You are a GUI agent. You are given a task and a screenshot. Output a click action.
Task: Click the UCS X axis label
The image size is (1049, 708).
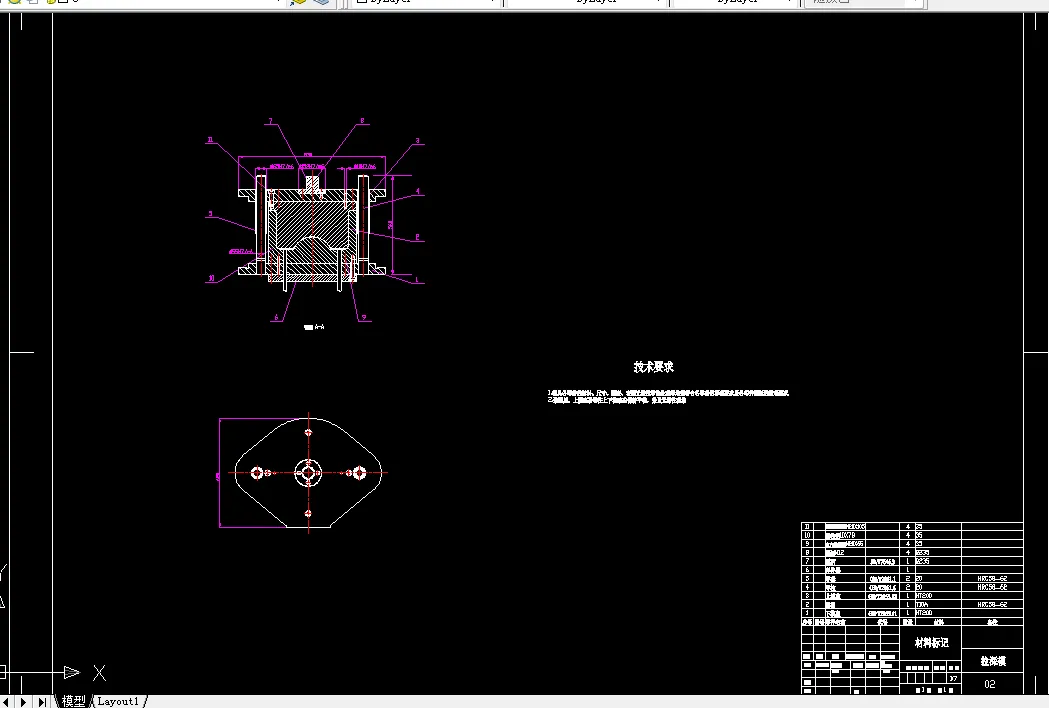pyautogui.click(x=99, y=673)
